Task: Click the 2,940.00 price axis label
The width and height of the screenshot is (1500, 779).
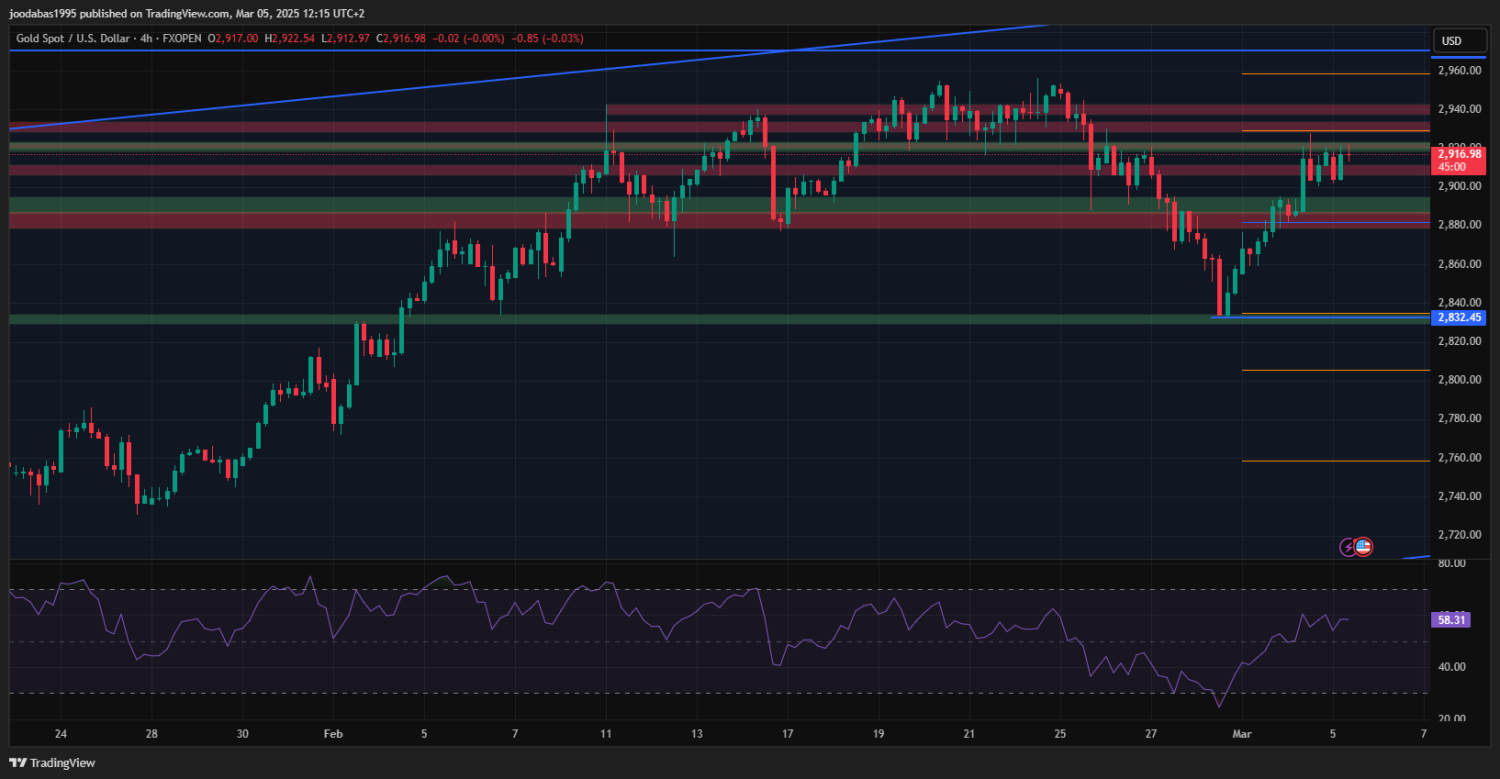Action: (x=1459, y=109)
